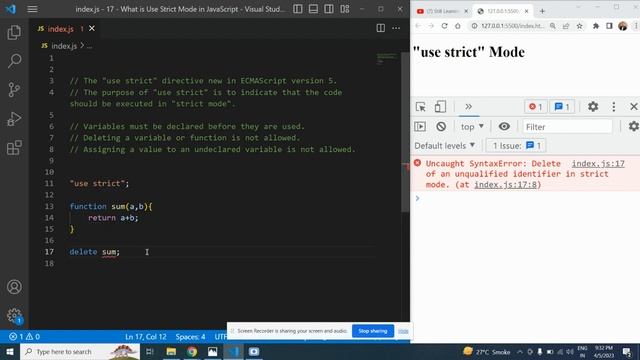This screenshot has width=640, height=360.
Task: Close the 127.0.0.1:5500 browser tab
Action: point(527,11)
